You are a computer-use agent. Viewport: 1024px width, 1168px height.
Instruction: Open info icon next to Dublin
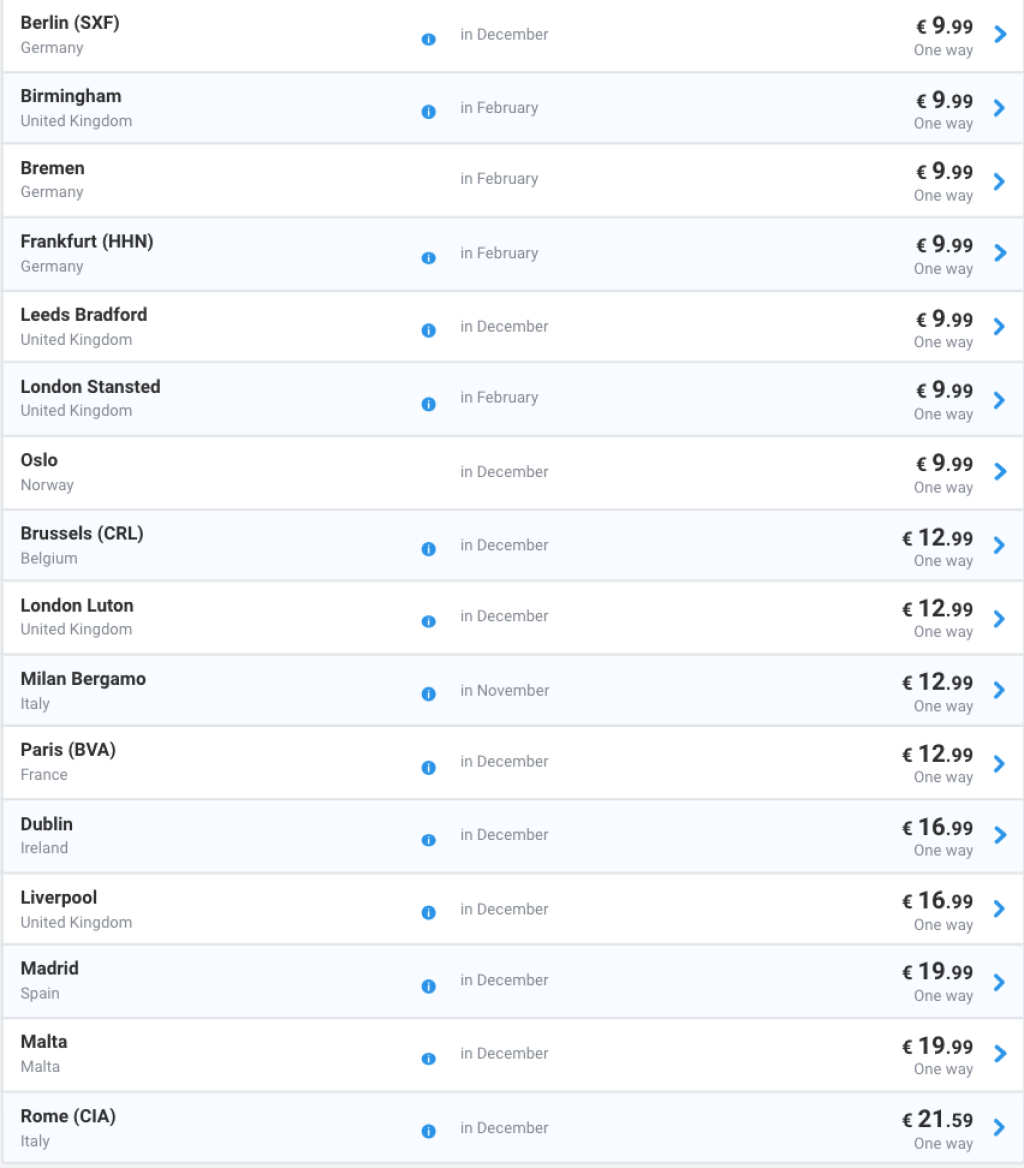pos(428,840)
